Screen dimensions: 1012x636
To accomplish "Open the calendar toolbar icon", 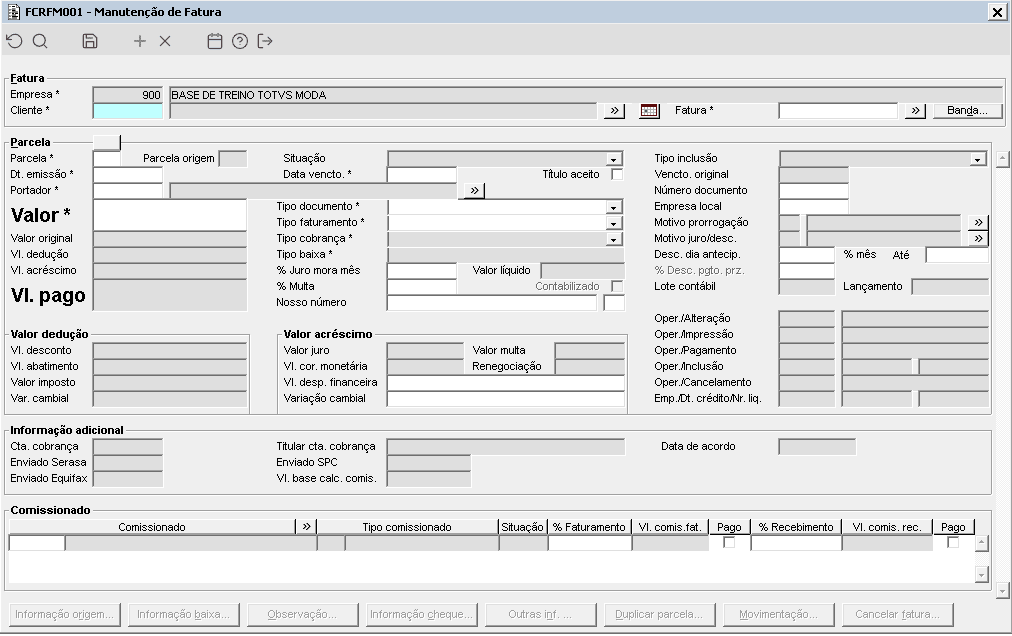I will tap(215, 41).
